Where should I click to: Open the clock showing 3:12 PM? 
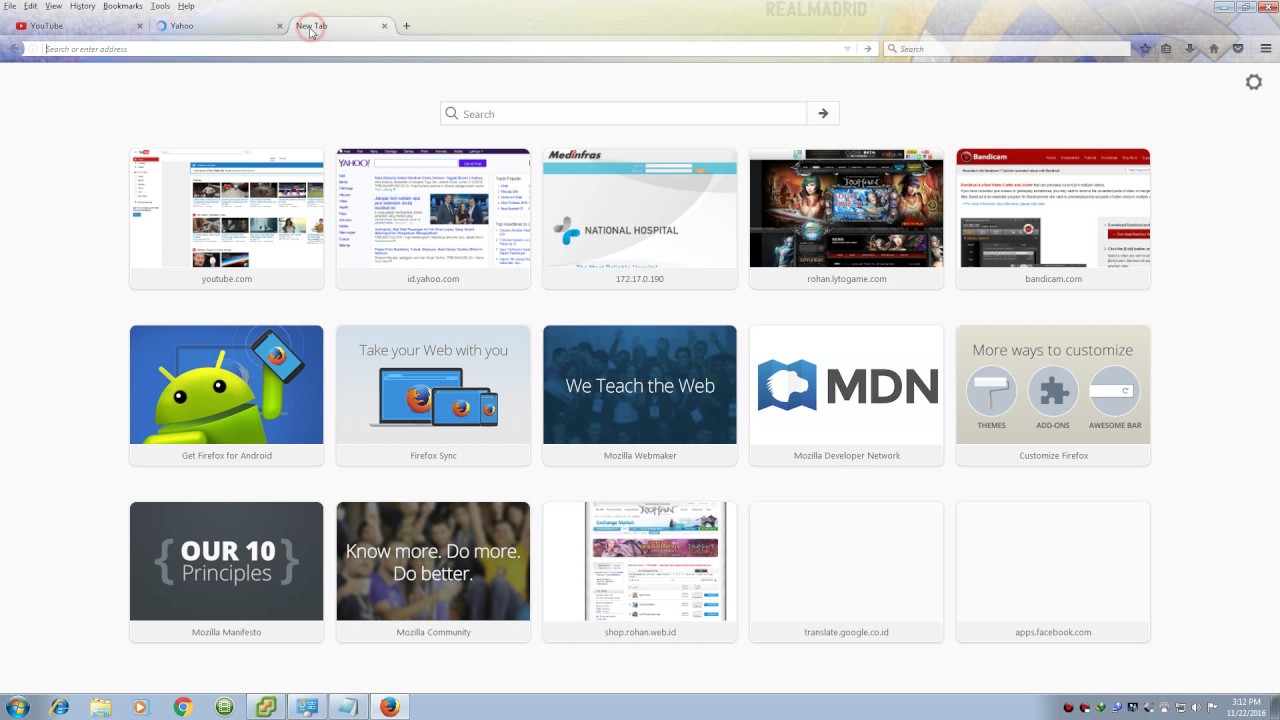pyautogui.click(x=1246, y=707)
